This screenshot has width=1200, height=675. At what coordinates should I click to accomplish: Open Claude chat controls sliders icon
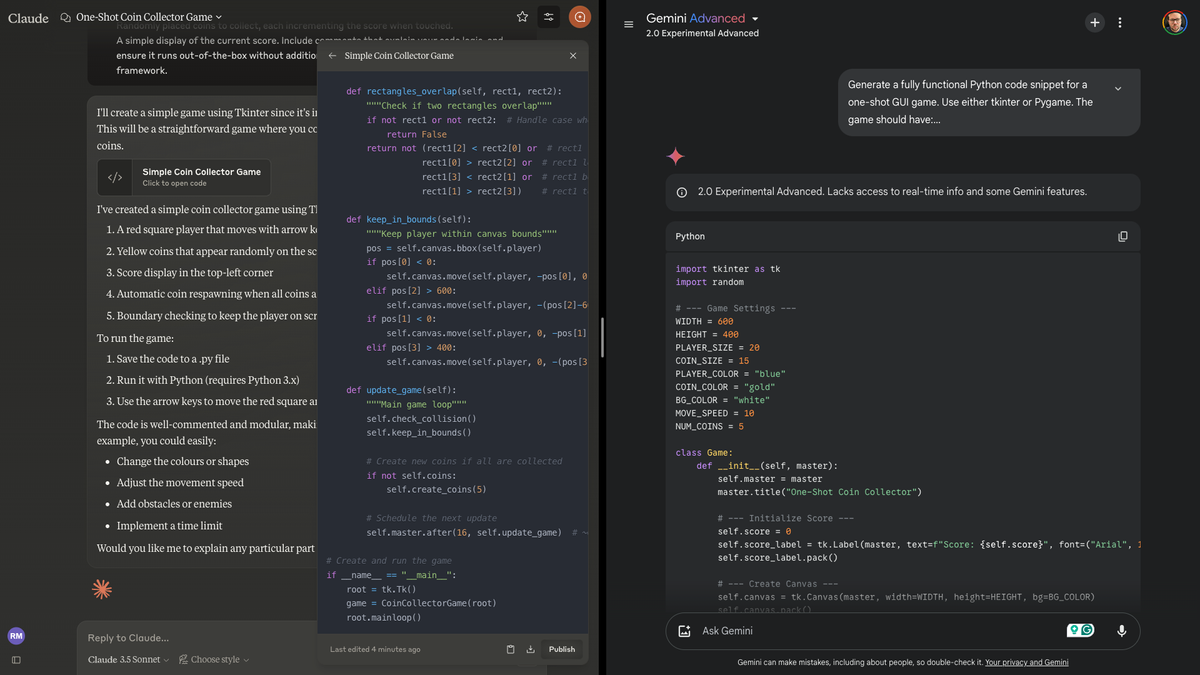click(x=549, y=17)
